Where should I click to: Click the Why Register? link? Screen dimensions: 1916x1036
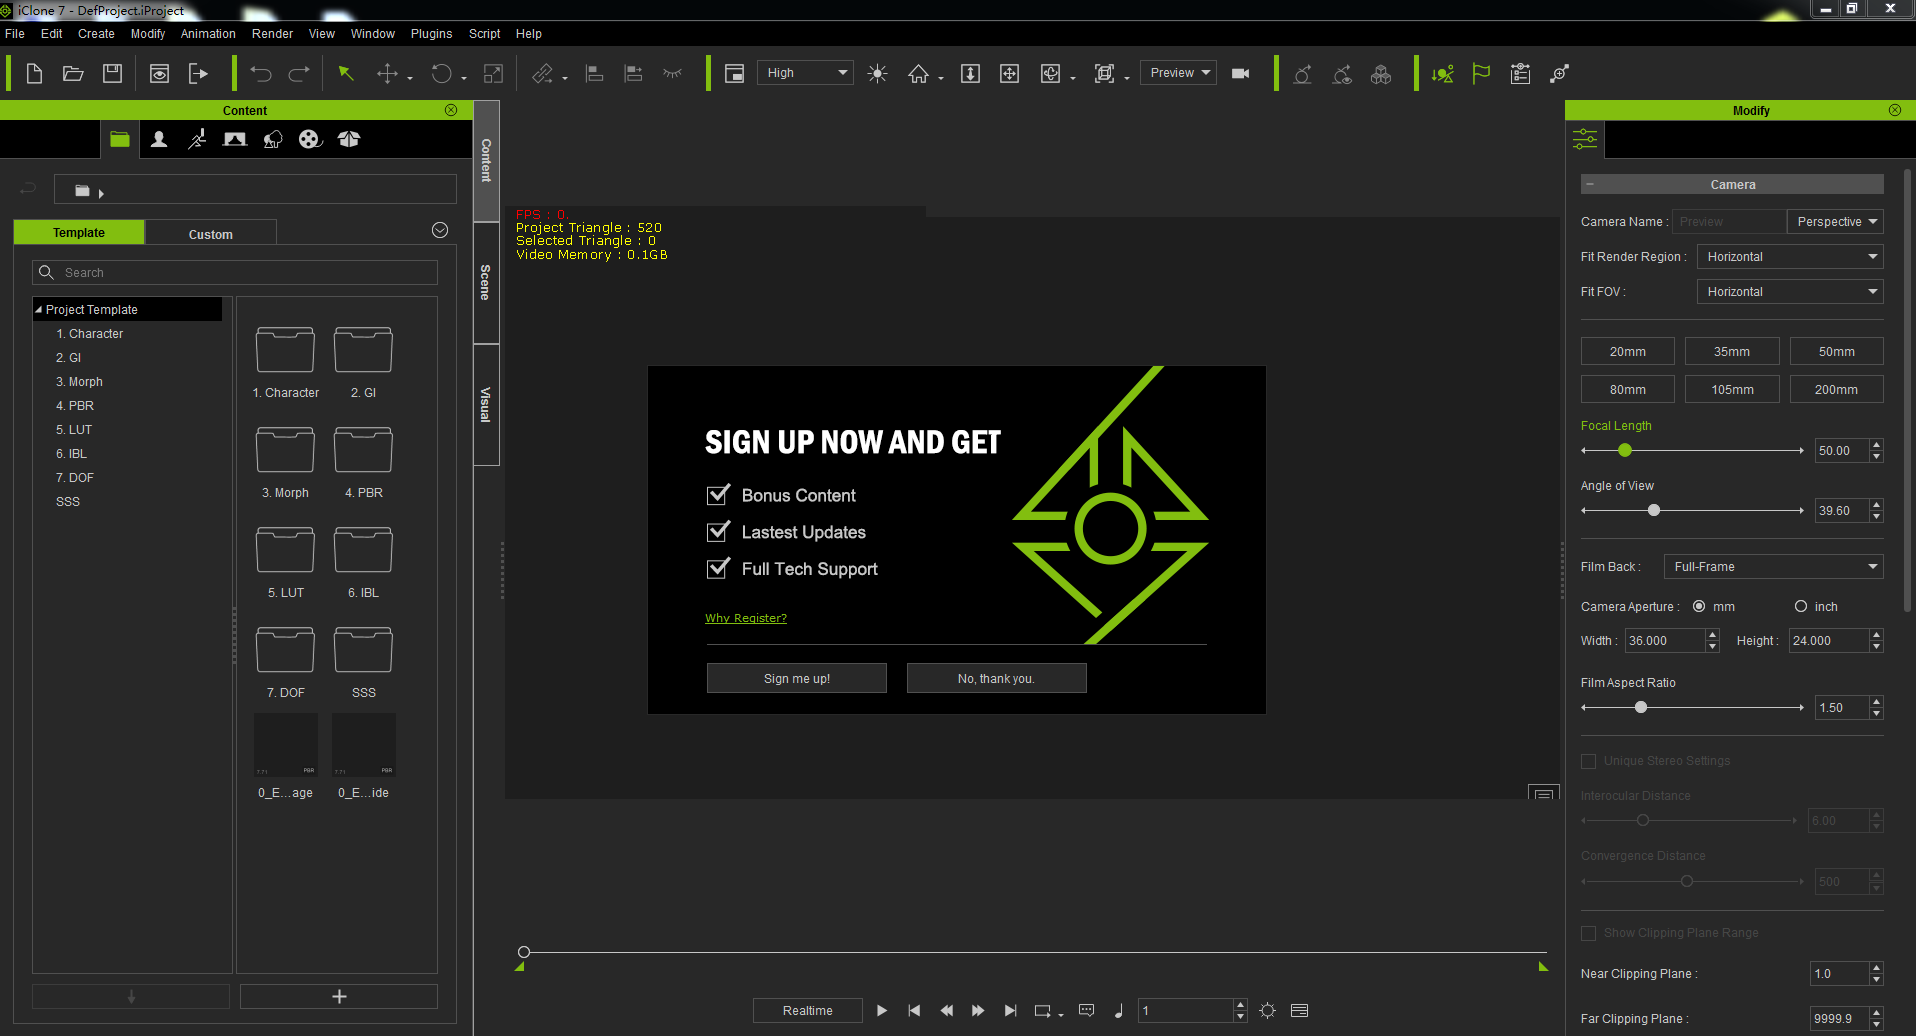(x=745, y=618)
